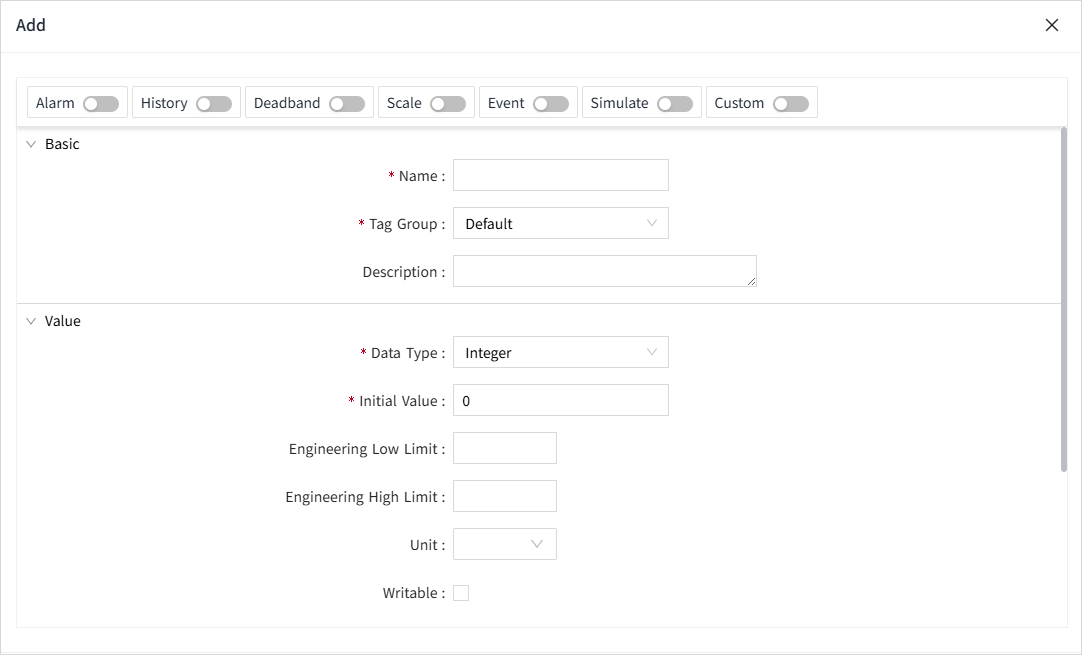Enable the Alarm toggle
This screenshot has height=655, width=1082.
coord(101,104)
